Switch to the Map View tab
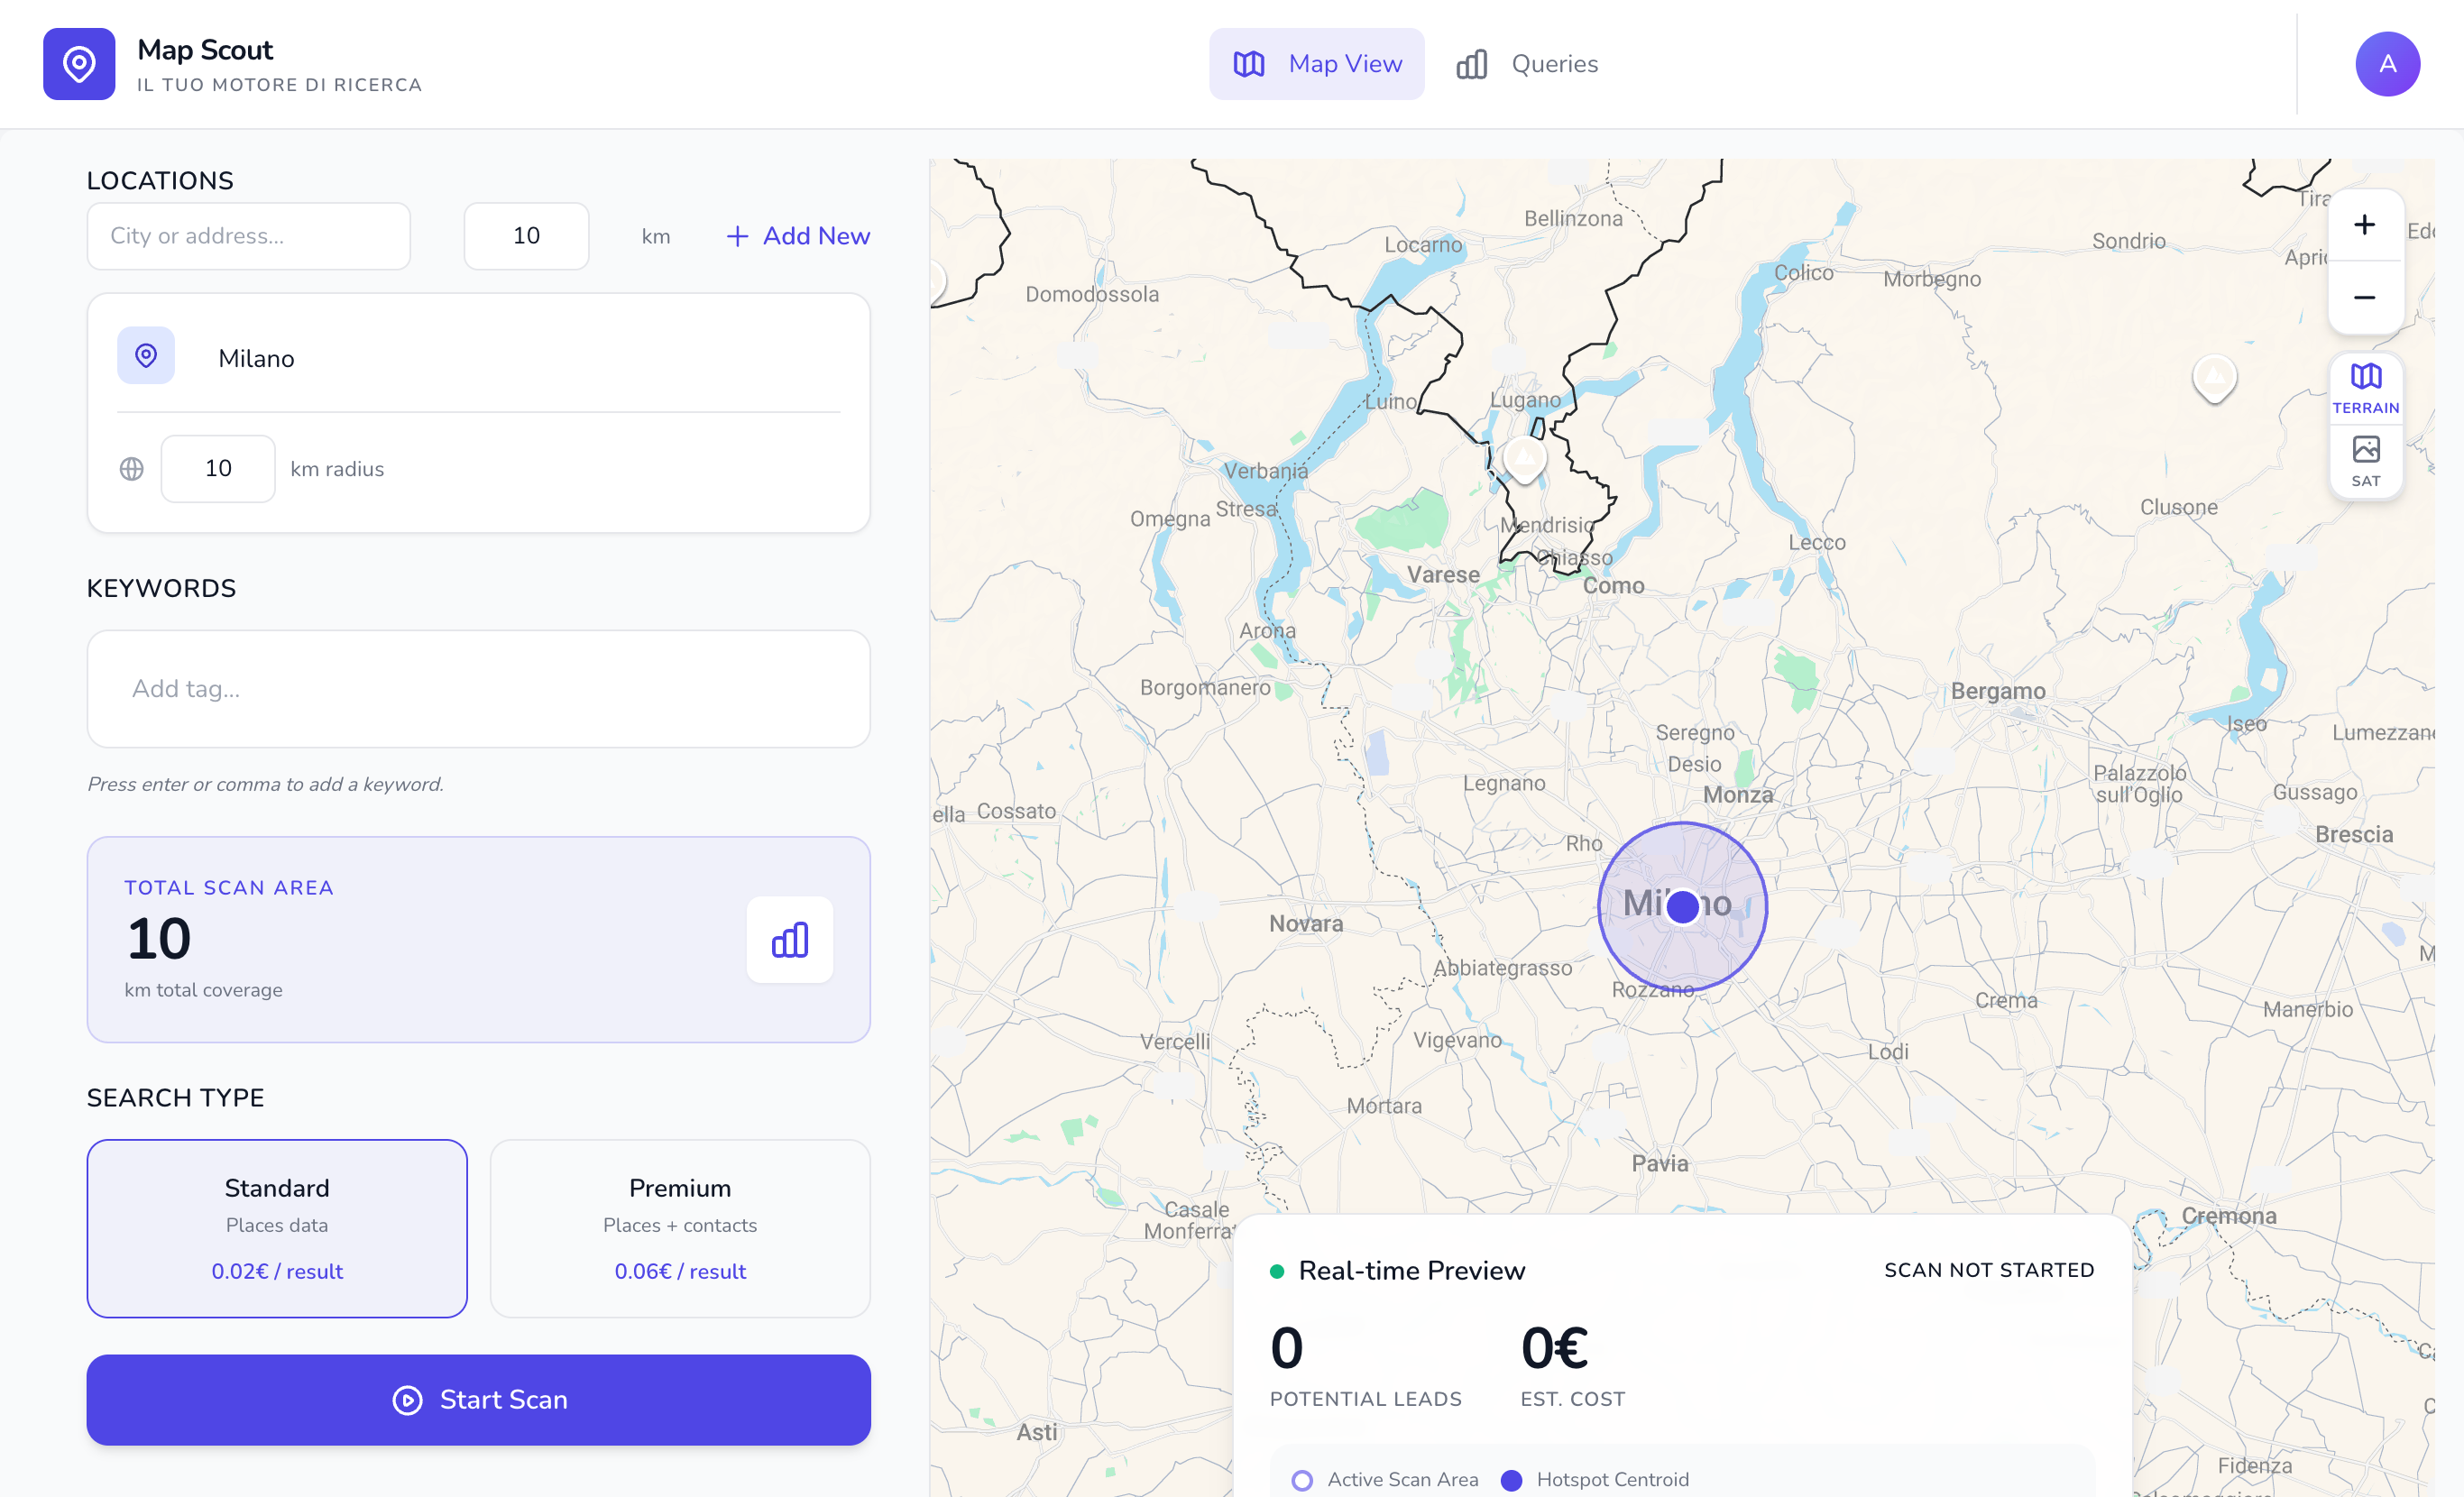 (x=1316, y=63)
